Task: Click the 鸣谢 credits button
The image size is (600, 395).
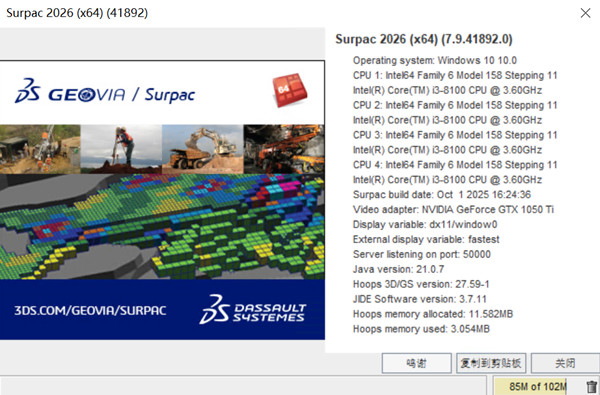Action: tap(416, 363)
